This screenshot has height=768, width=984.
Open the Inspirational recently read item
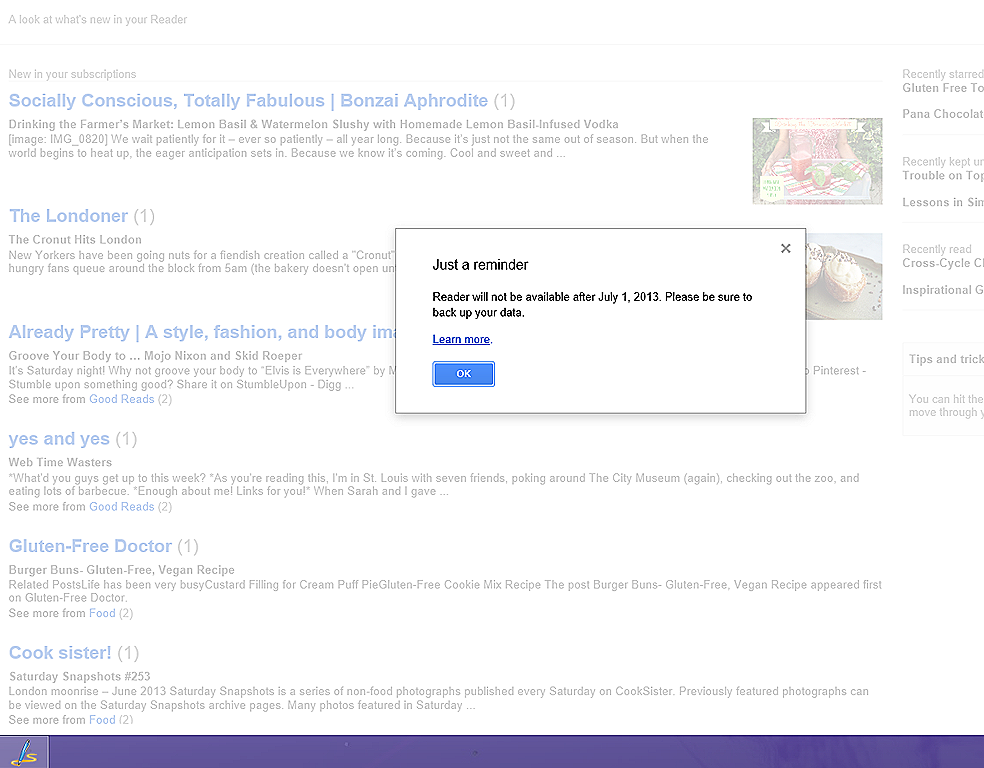[x=943, y=290]
